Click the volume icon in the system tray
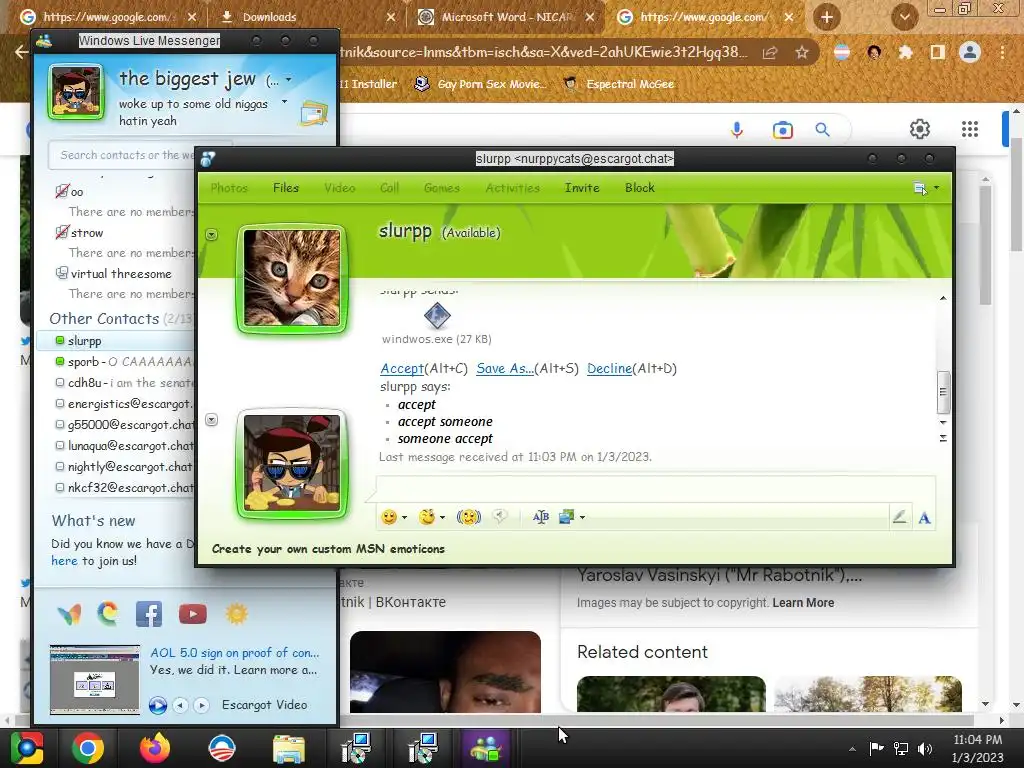The height and width of the screenshot is (768, 1024). coord(925,749)
